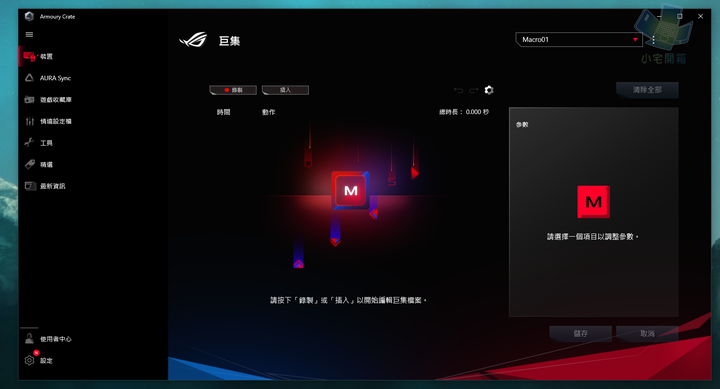The width and height of the screenshot is (720, 389).
Task: Select 裝置 (Devices) in the sidebar
Action: (46, 56)
